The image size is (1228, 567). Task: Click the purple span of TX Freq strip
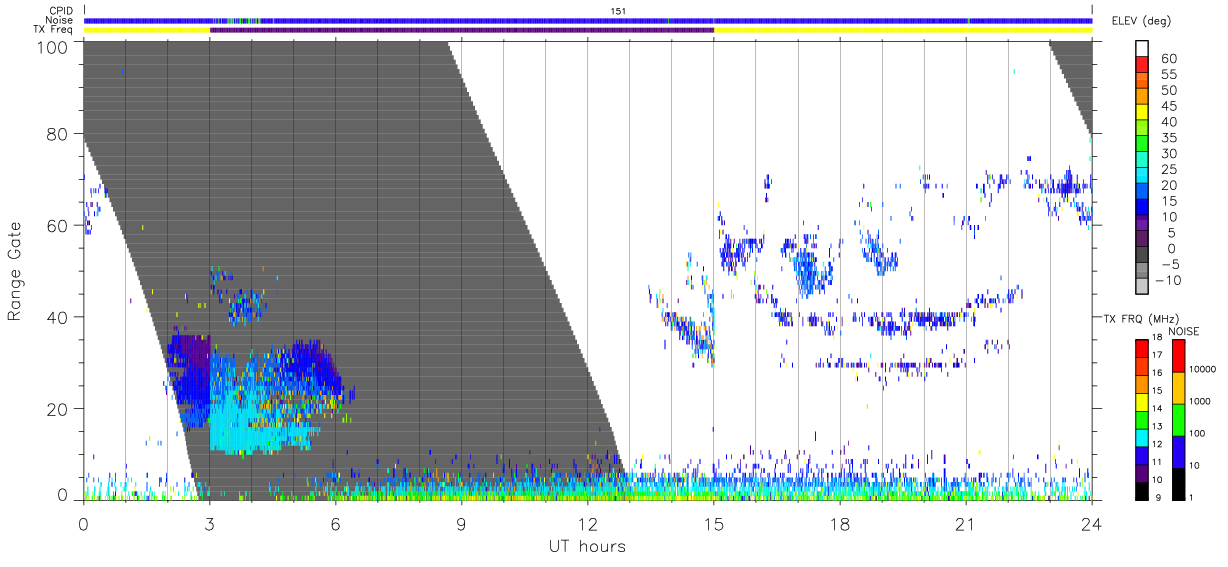pos(462,30)
